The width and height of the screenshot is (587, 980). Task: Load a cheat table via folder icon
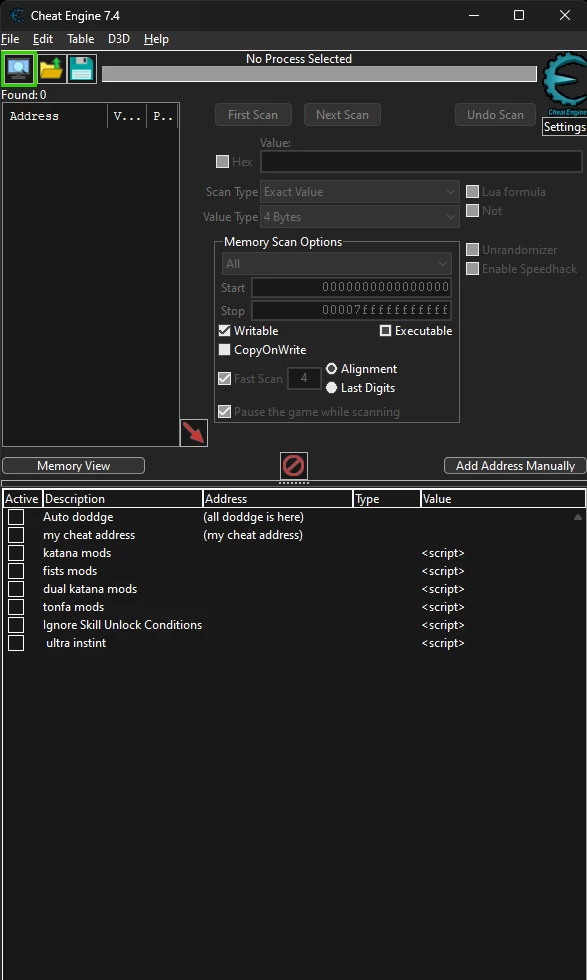(51, 69)
